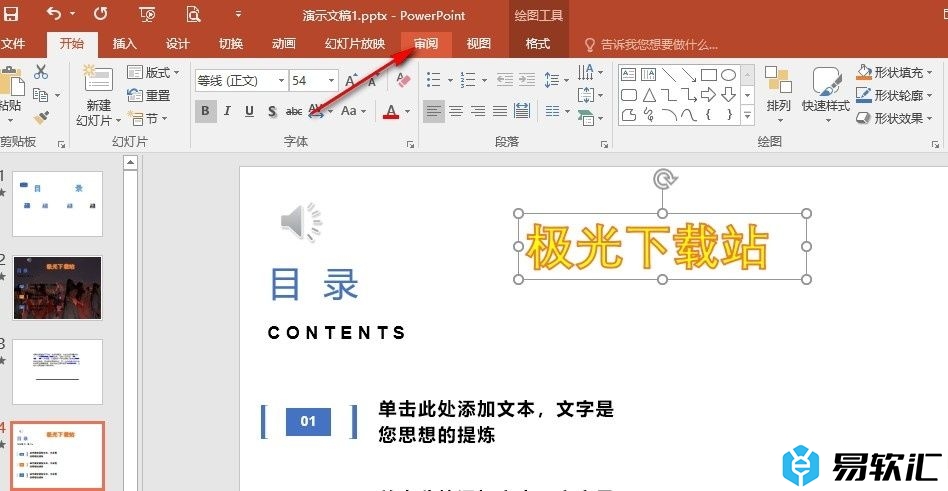Switch to the Insert (插入) tab
Image resolution: width=948 pixels, height=491 pixels.
coord(125,44)
